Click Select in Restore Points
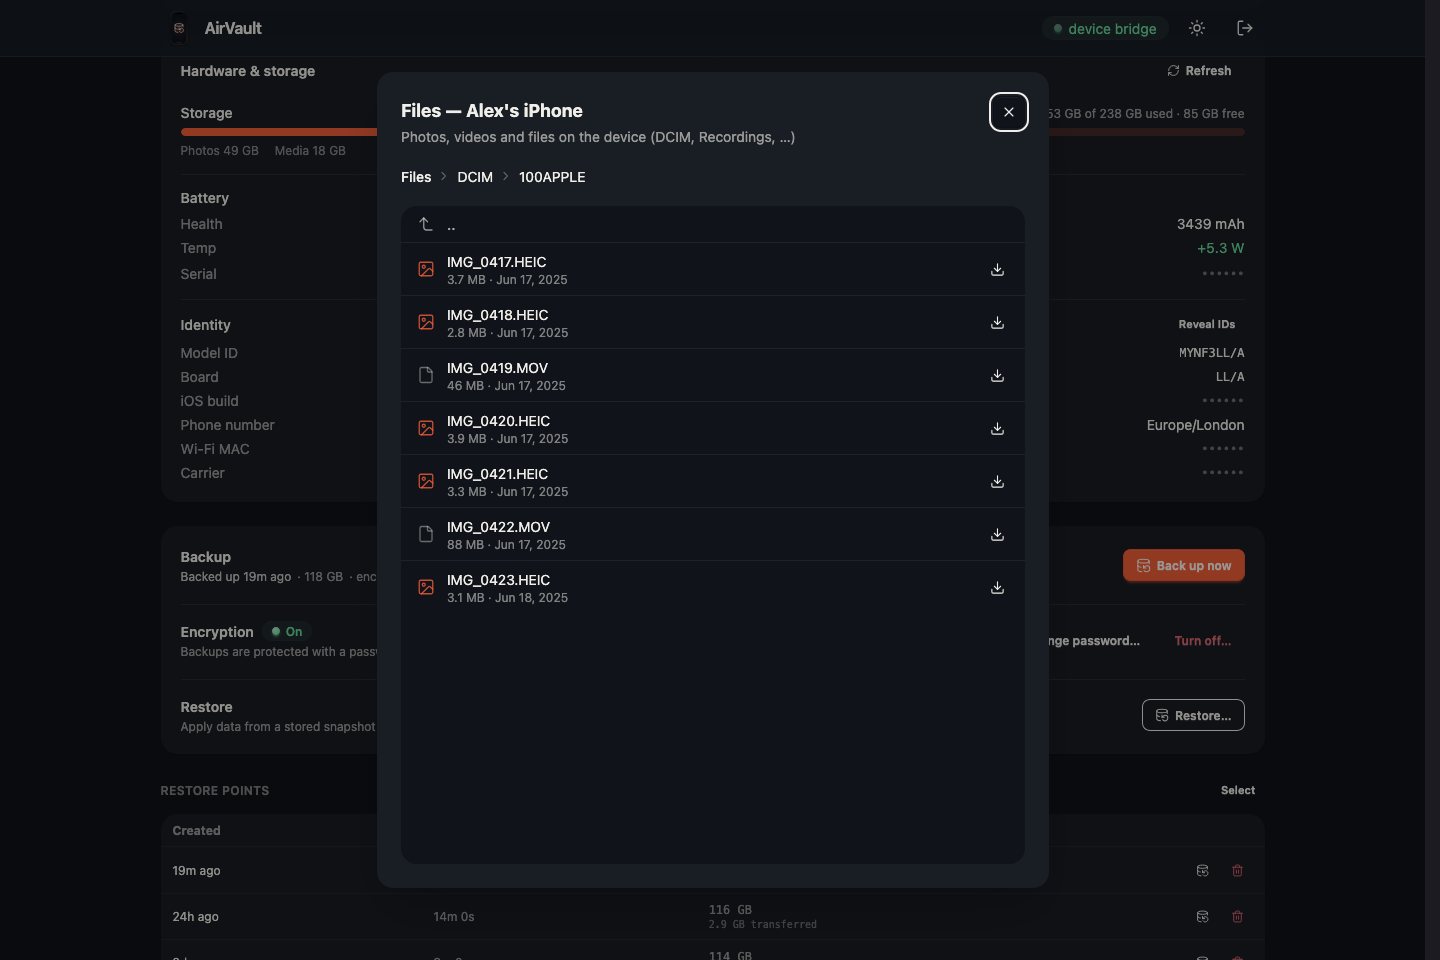The height and width of the screenshot is (960, 1440). (x=1238, y=790)
